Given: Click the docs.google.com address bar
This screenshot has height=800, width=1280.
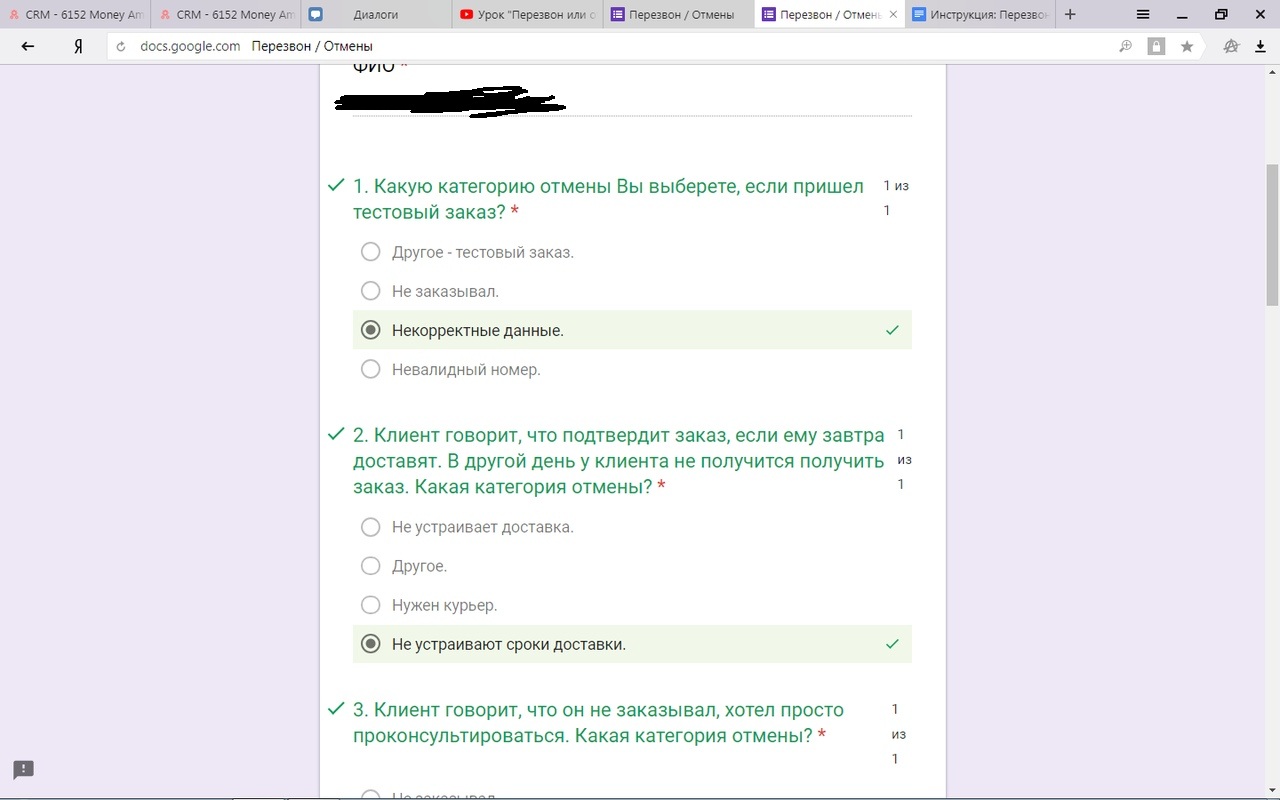Looking at the screenshot, I should pyautogui.click(x=600, y=46).
